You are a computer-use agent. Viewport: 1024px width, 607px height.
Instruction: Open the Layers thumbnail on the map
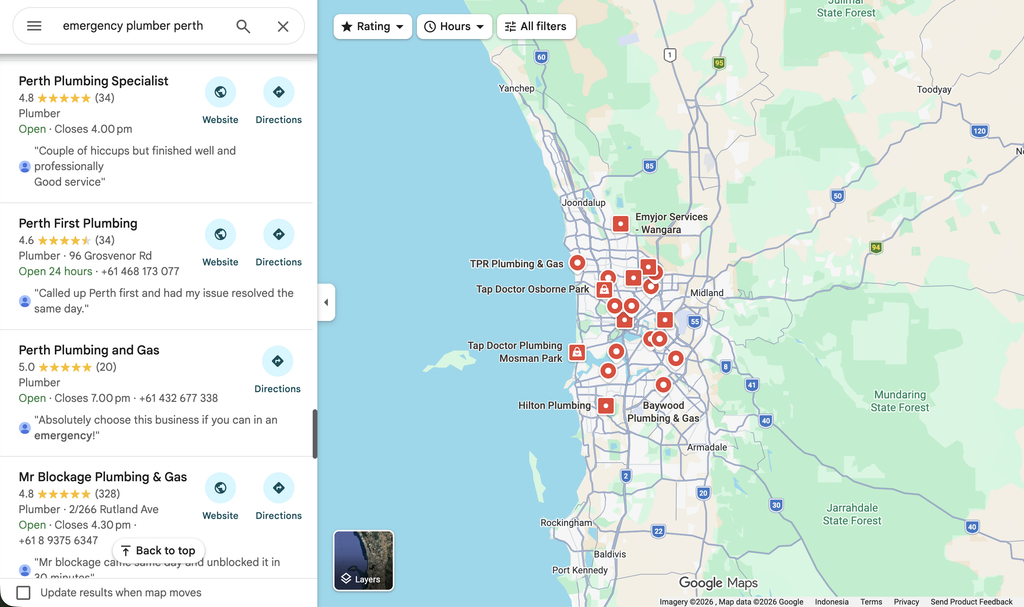click(364, 561)
